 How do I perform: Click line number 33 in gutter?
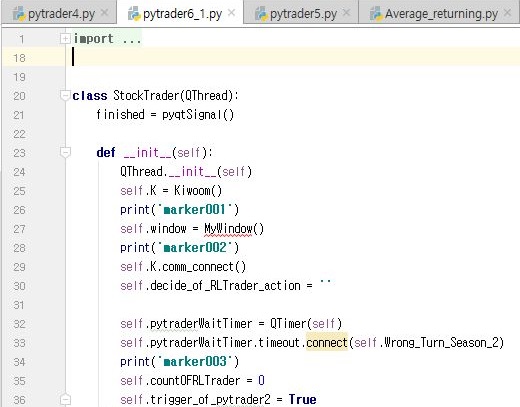click(x=19, y=343)
